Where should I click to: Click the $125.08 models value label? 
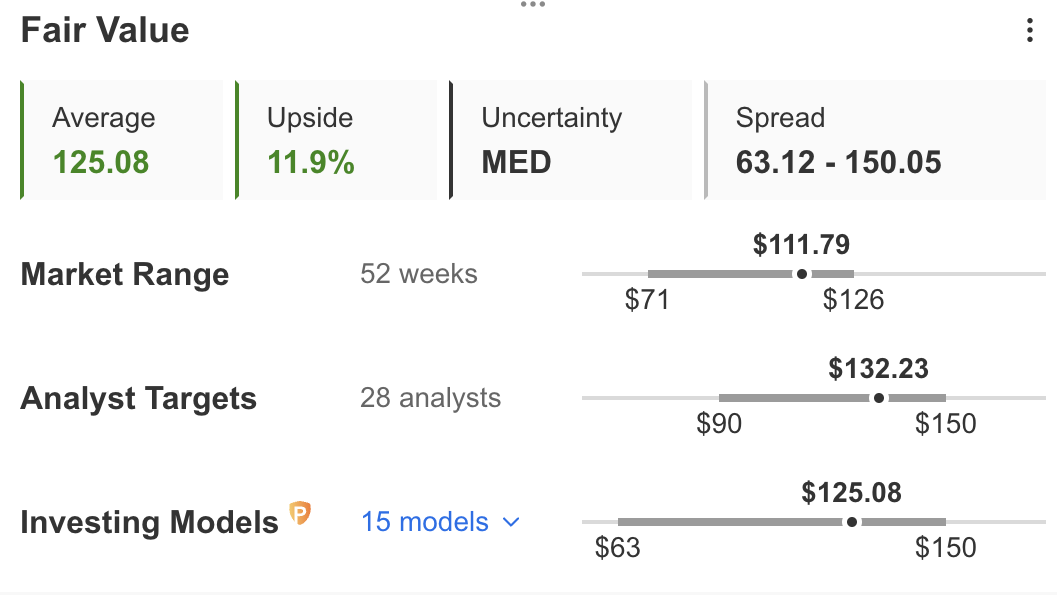(x=851, y=493)
